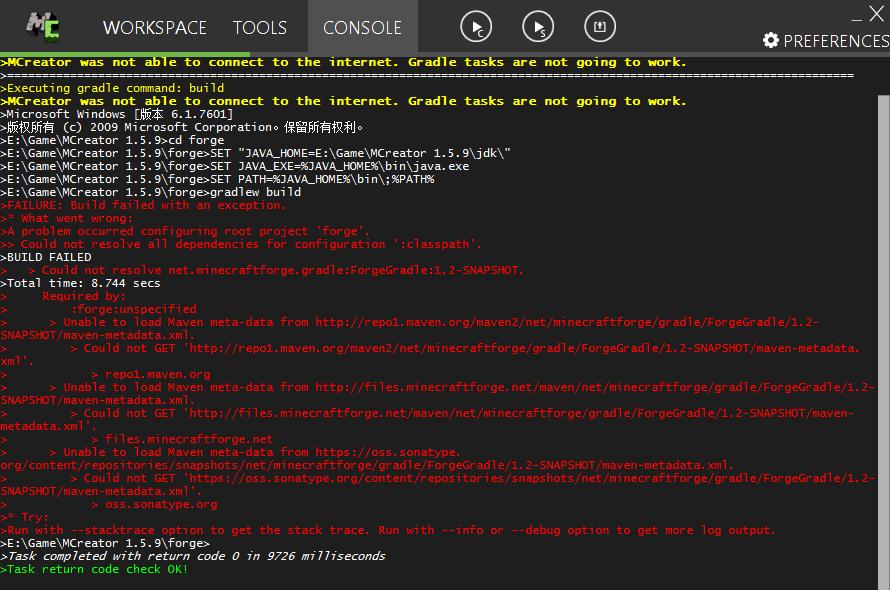Switch to the CONSOLE tab
The height and width of the screenshot is (590, 890).
362,27
